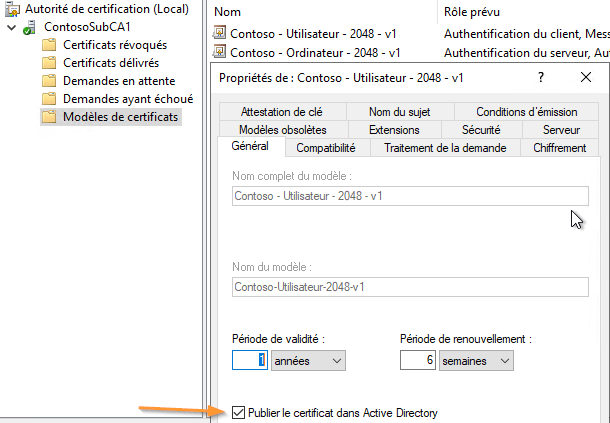Click the Autorité de certification root icon
The width and height of the screenshot is (610, 423).
click(x=12, y=9)
